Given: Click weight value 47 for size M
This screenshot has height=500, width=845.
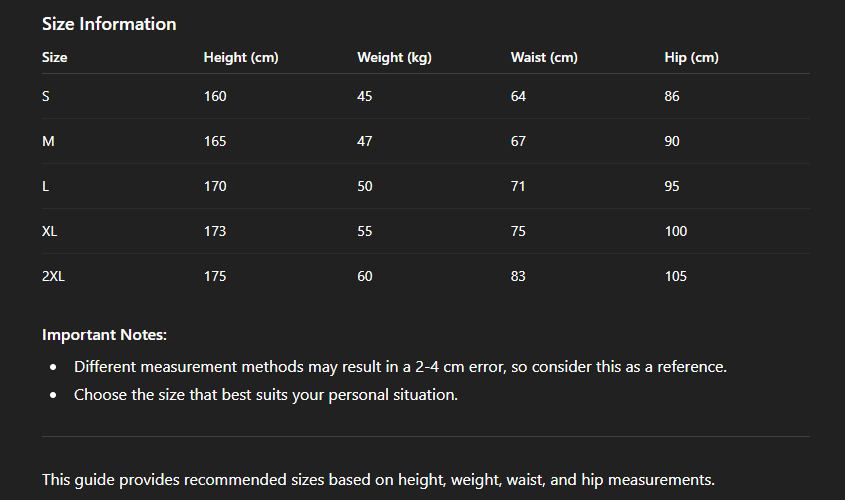Looking at the screenshot, I should pyautogui.click(x=365, y=141).
